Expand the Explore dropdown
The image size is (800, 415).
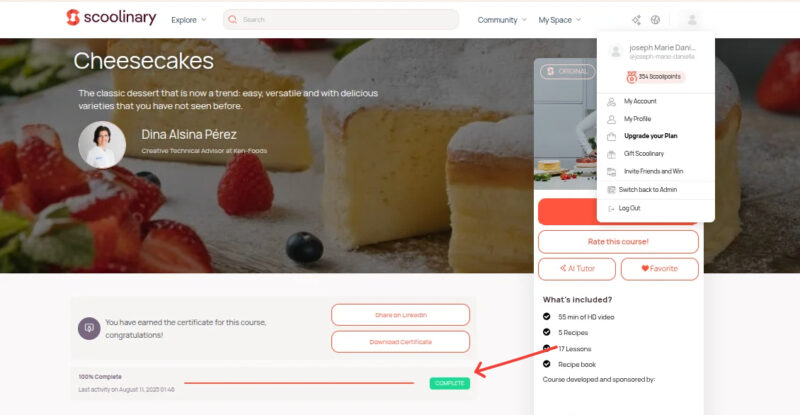(189, 20)
